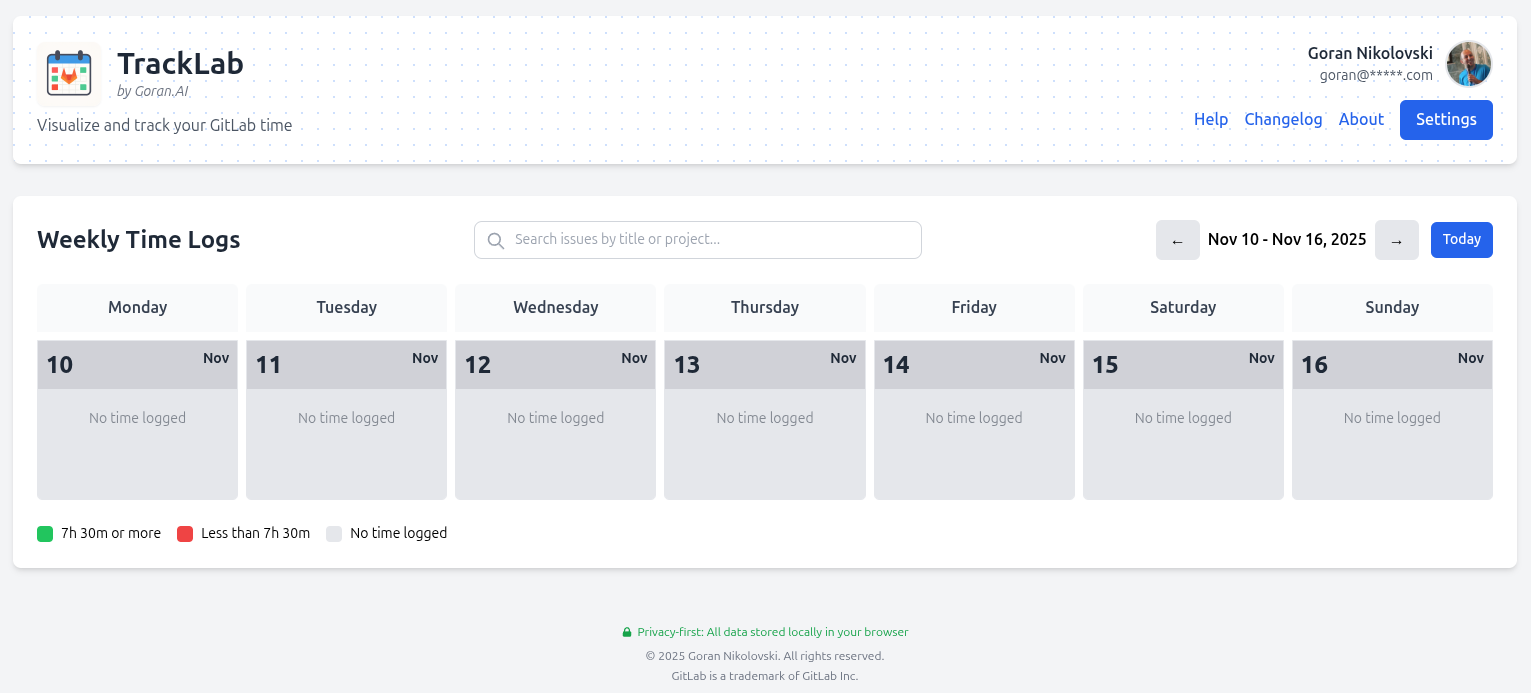Click the gray No time logged swatch

tap(334, 534)
